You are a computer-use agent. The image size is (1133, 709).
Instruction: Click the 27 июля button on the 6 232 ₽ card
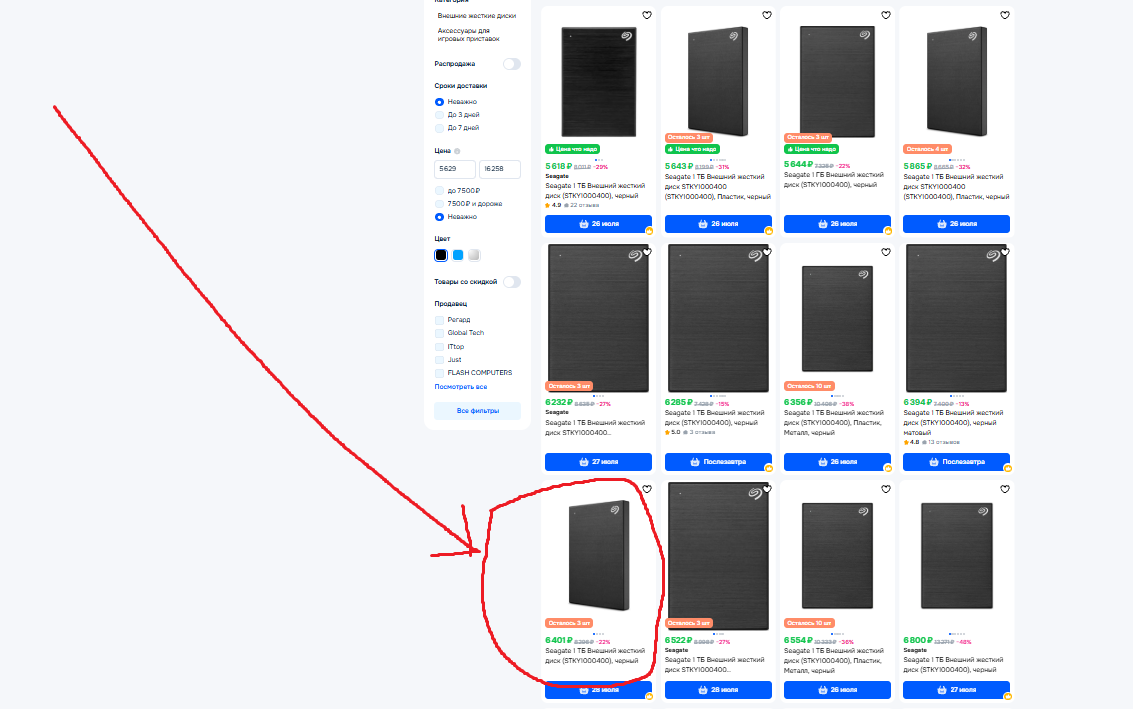[x=598, y=462]
